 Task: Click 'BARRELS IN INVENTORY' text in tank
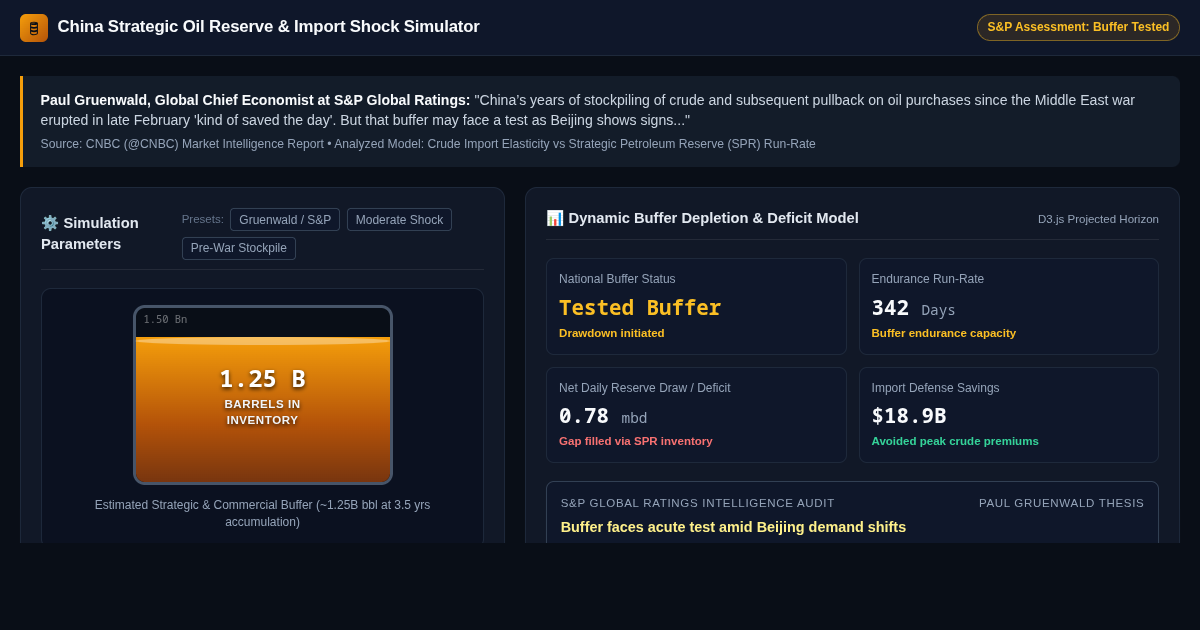tap(263, 412)
